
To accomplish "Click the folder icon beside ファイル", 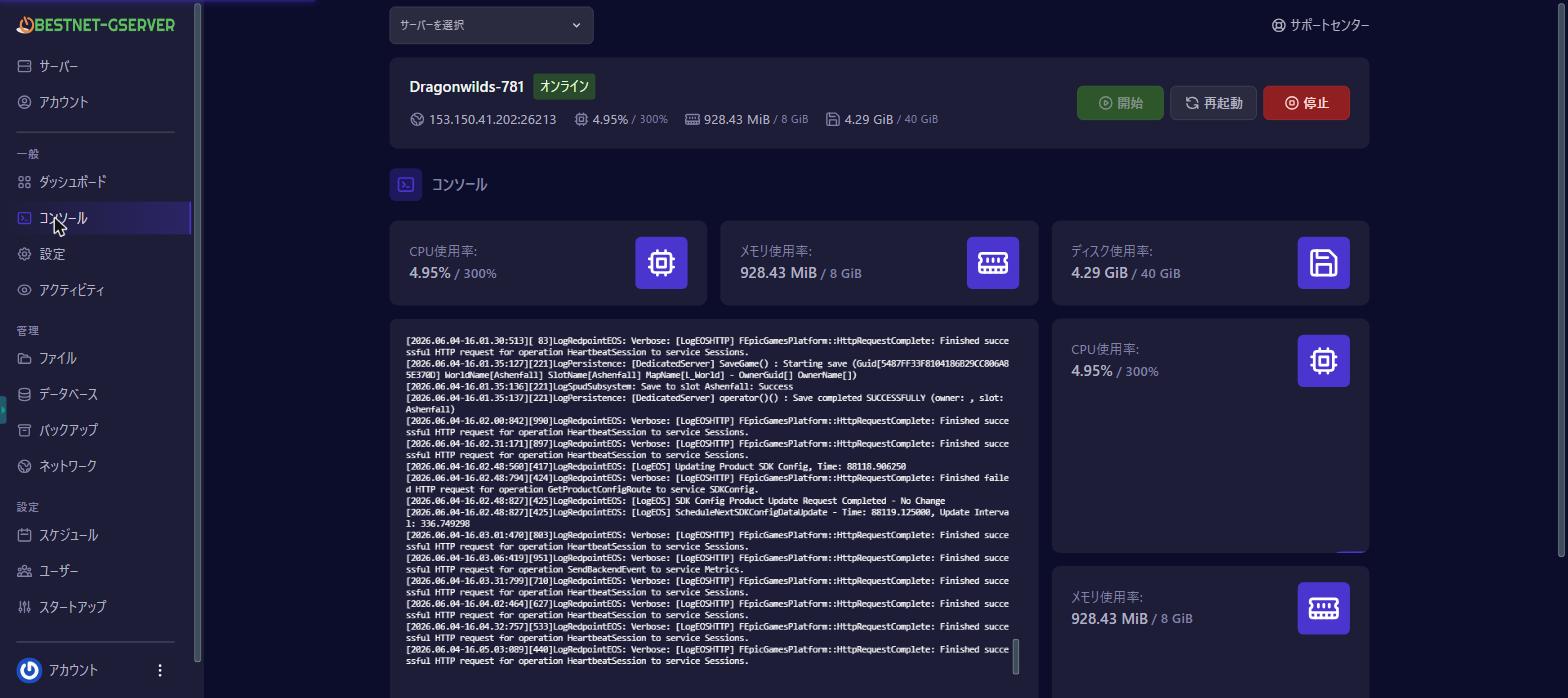I will (24, 358).
